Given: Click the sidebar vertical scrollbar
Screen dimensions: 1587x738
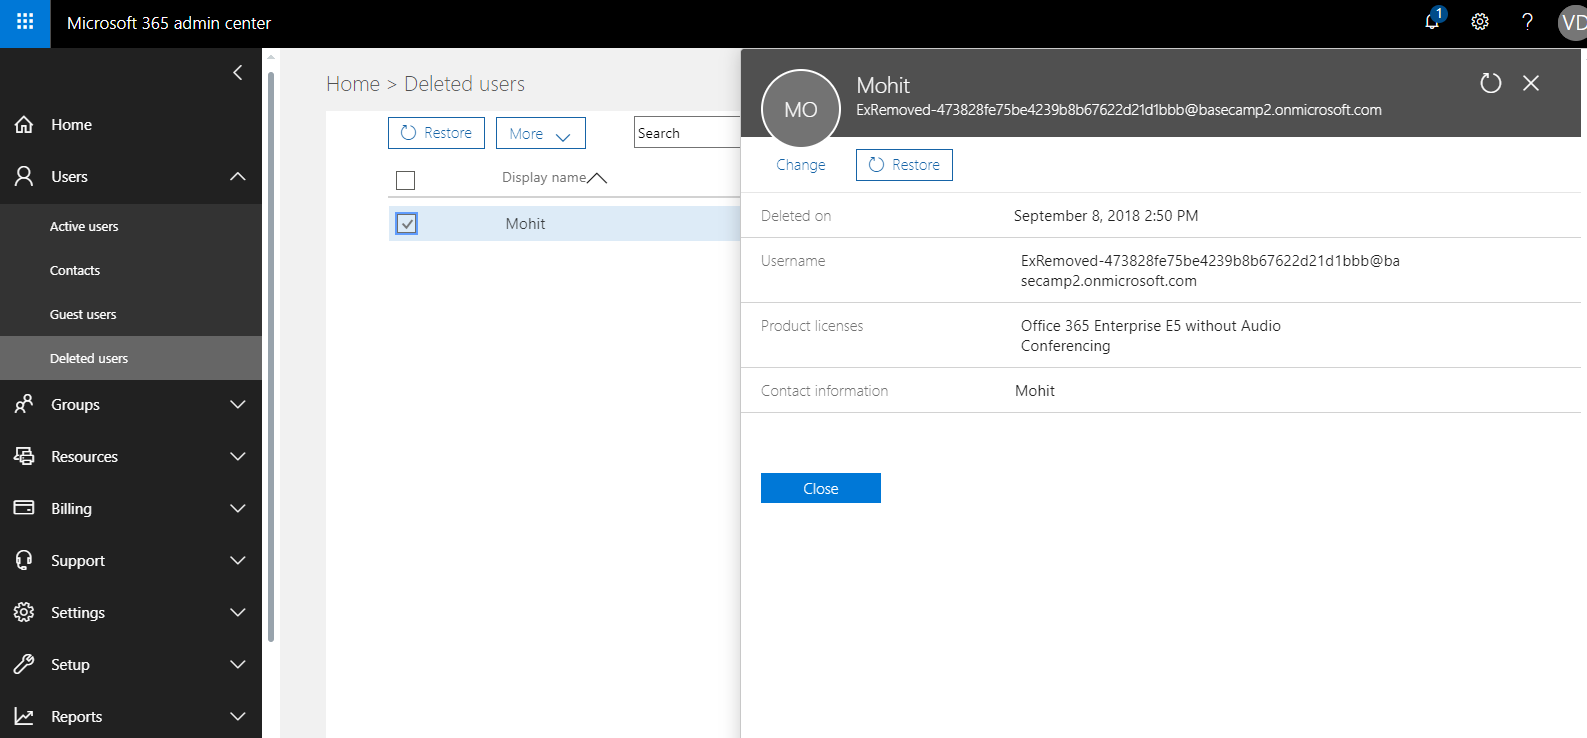Looking at the screenshot, I should pos(271,357).
